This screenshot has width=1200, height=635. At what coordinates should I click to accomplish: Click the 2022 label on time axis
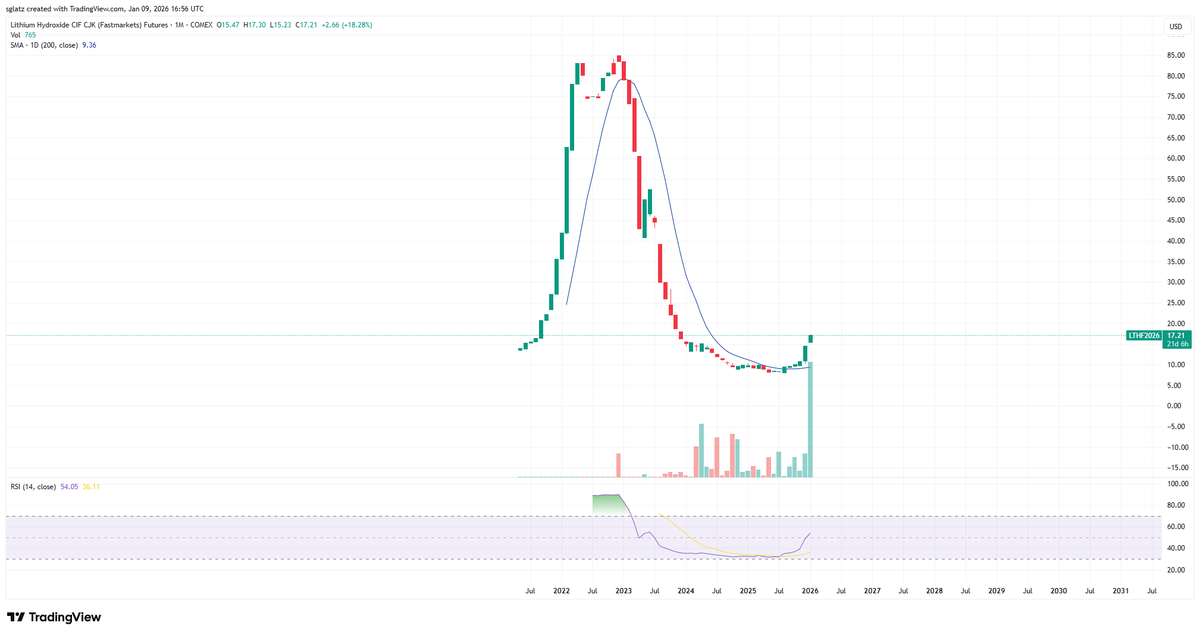coord(561,591)
